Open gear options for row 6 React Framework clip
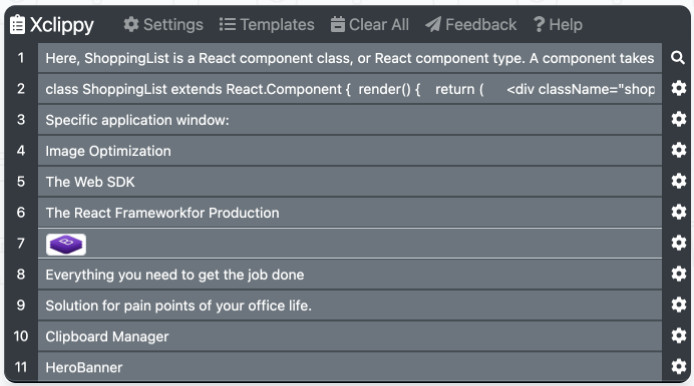This screenshot has width=694, height=386. tap(679, 212)
